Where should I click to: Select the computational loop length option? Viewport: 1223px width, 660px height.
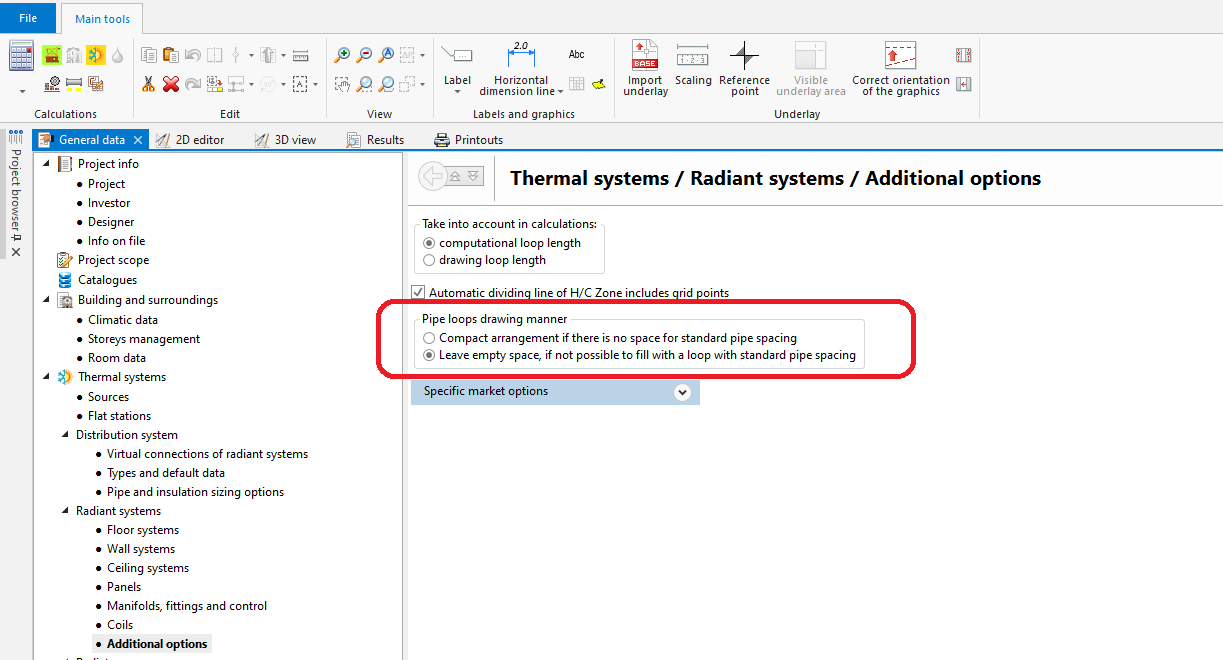point(429,242)
